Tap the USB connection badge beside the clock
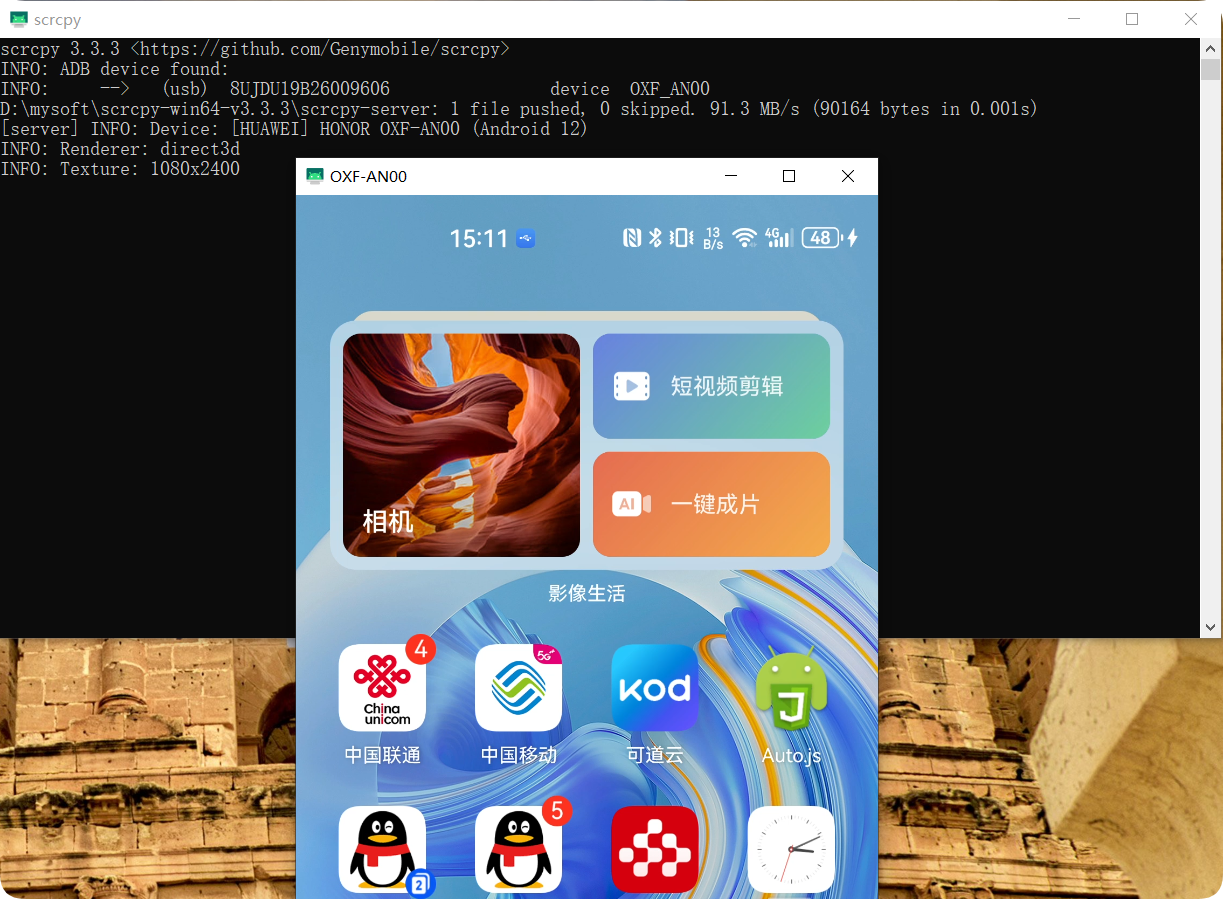This screenshot has height=899, width=1223. coord(524,238)
